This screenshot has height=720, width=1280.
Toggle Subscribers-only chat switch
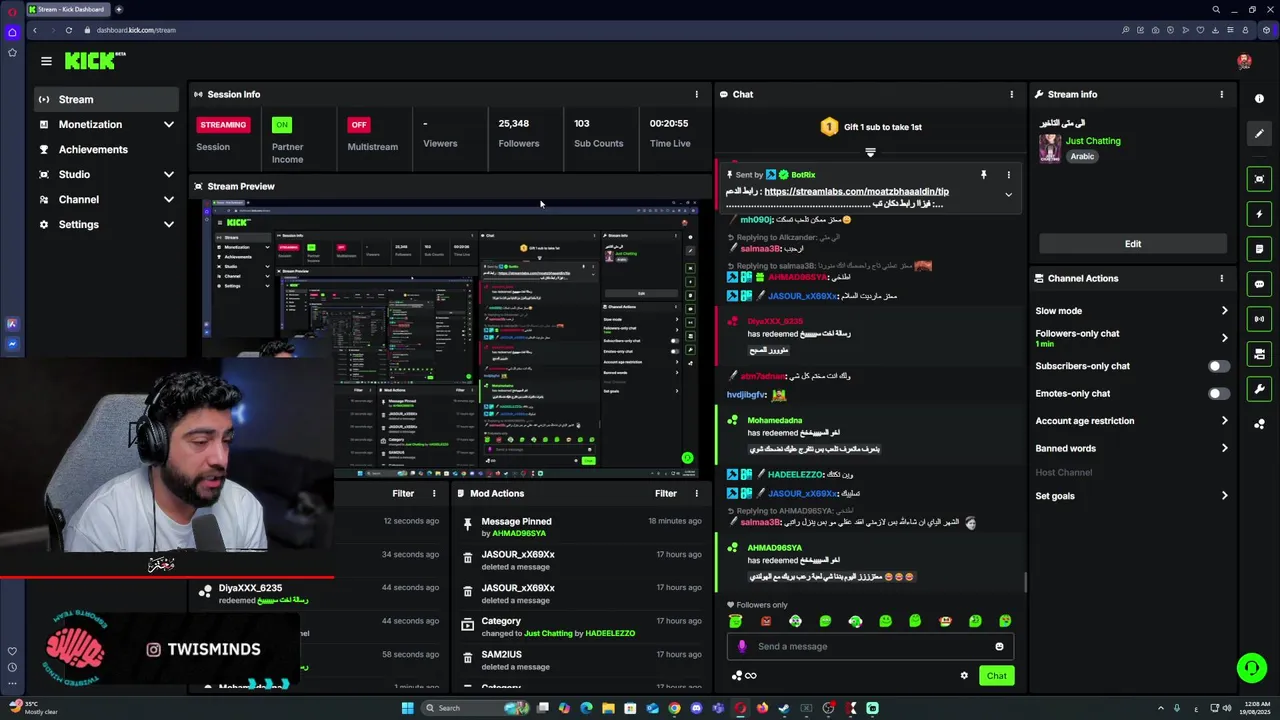coord(1218,366)
